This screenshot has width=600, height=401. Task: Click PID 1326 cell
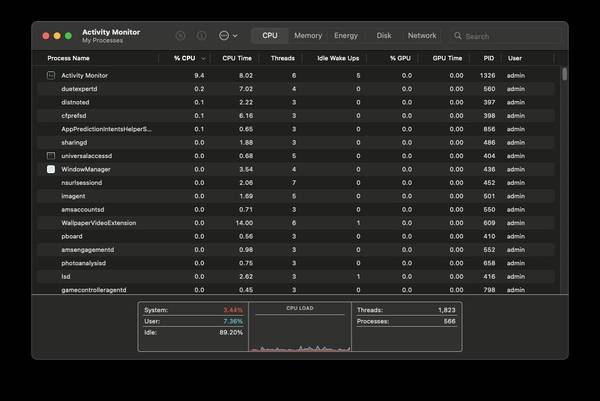[487, 75]
